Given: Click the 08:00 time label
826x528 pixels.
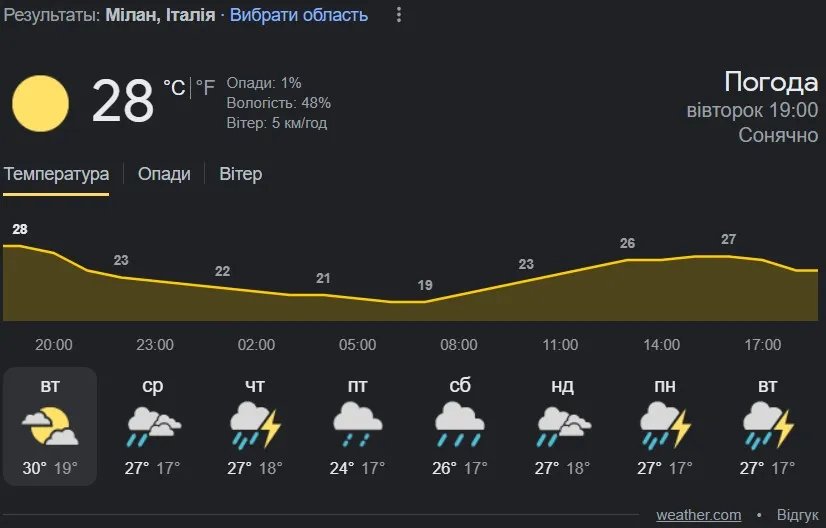Looking at the screenshot, I should tap(459, 345).
